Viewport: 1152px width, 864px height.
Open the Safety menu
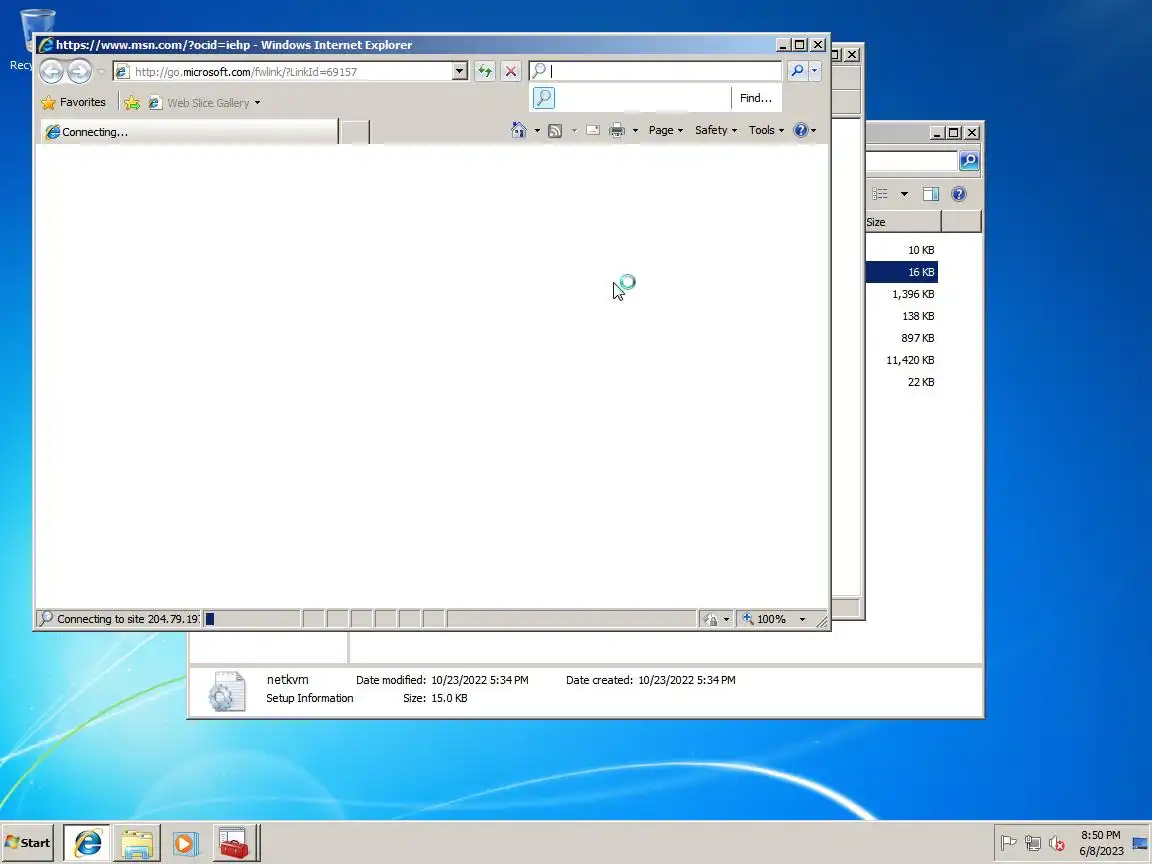[716, 130]
